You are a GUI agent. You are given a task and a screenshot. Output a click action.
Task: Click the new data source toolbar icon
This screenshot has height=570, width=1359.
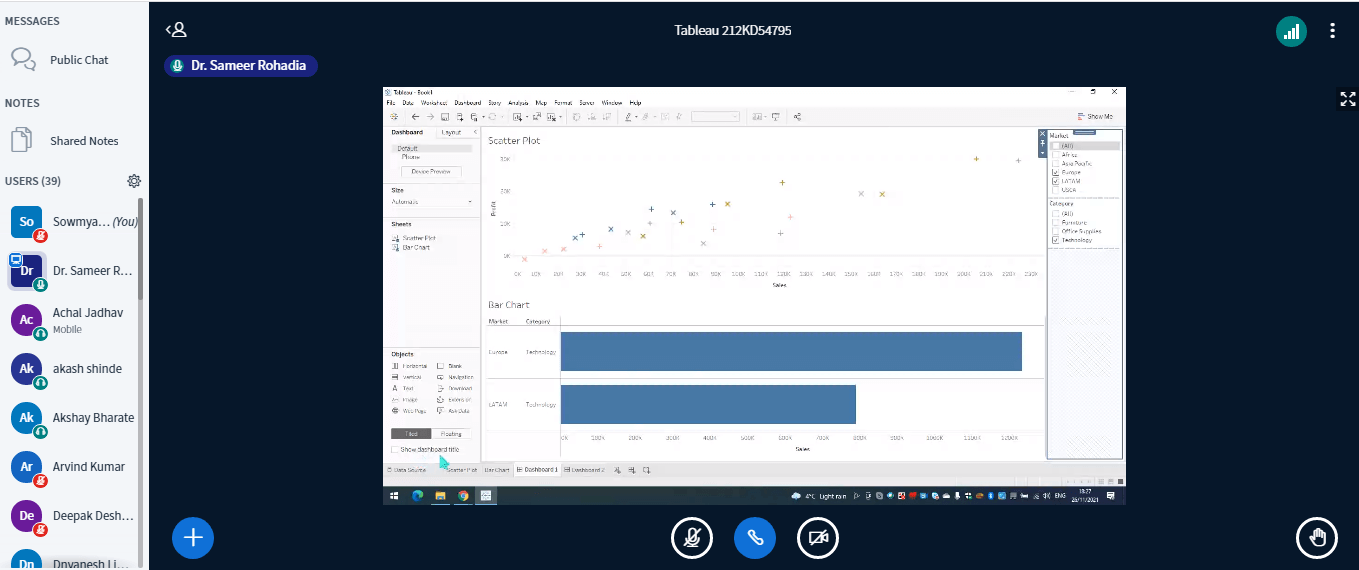pyautogui.click(x=460, y=117)
